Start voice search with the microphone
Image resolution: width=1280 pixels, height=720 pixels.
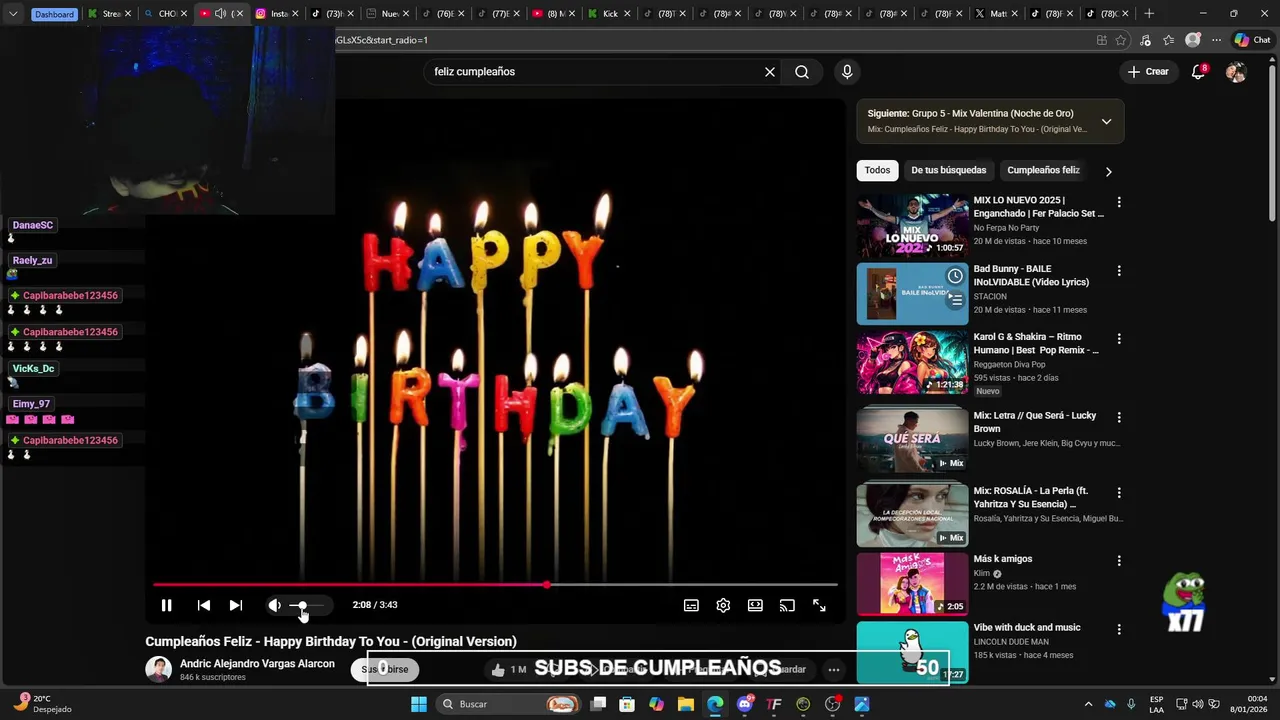[x=847, y=72]
